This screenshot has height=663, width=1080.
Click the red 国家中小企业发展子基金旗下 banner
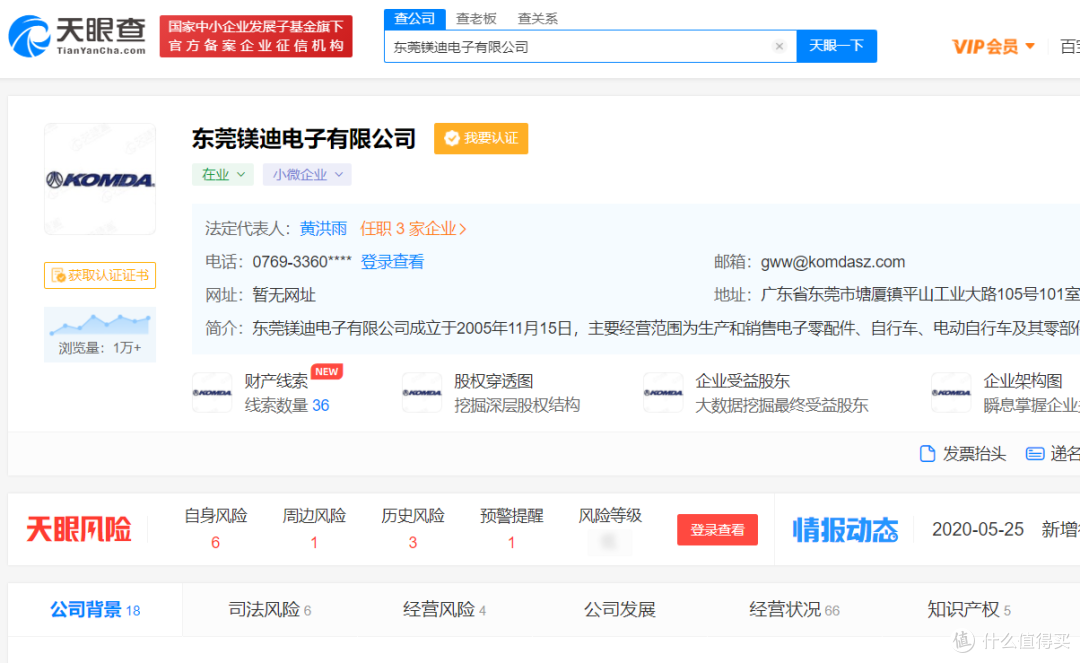coord(256,36)
